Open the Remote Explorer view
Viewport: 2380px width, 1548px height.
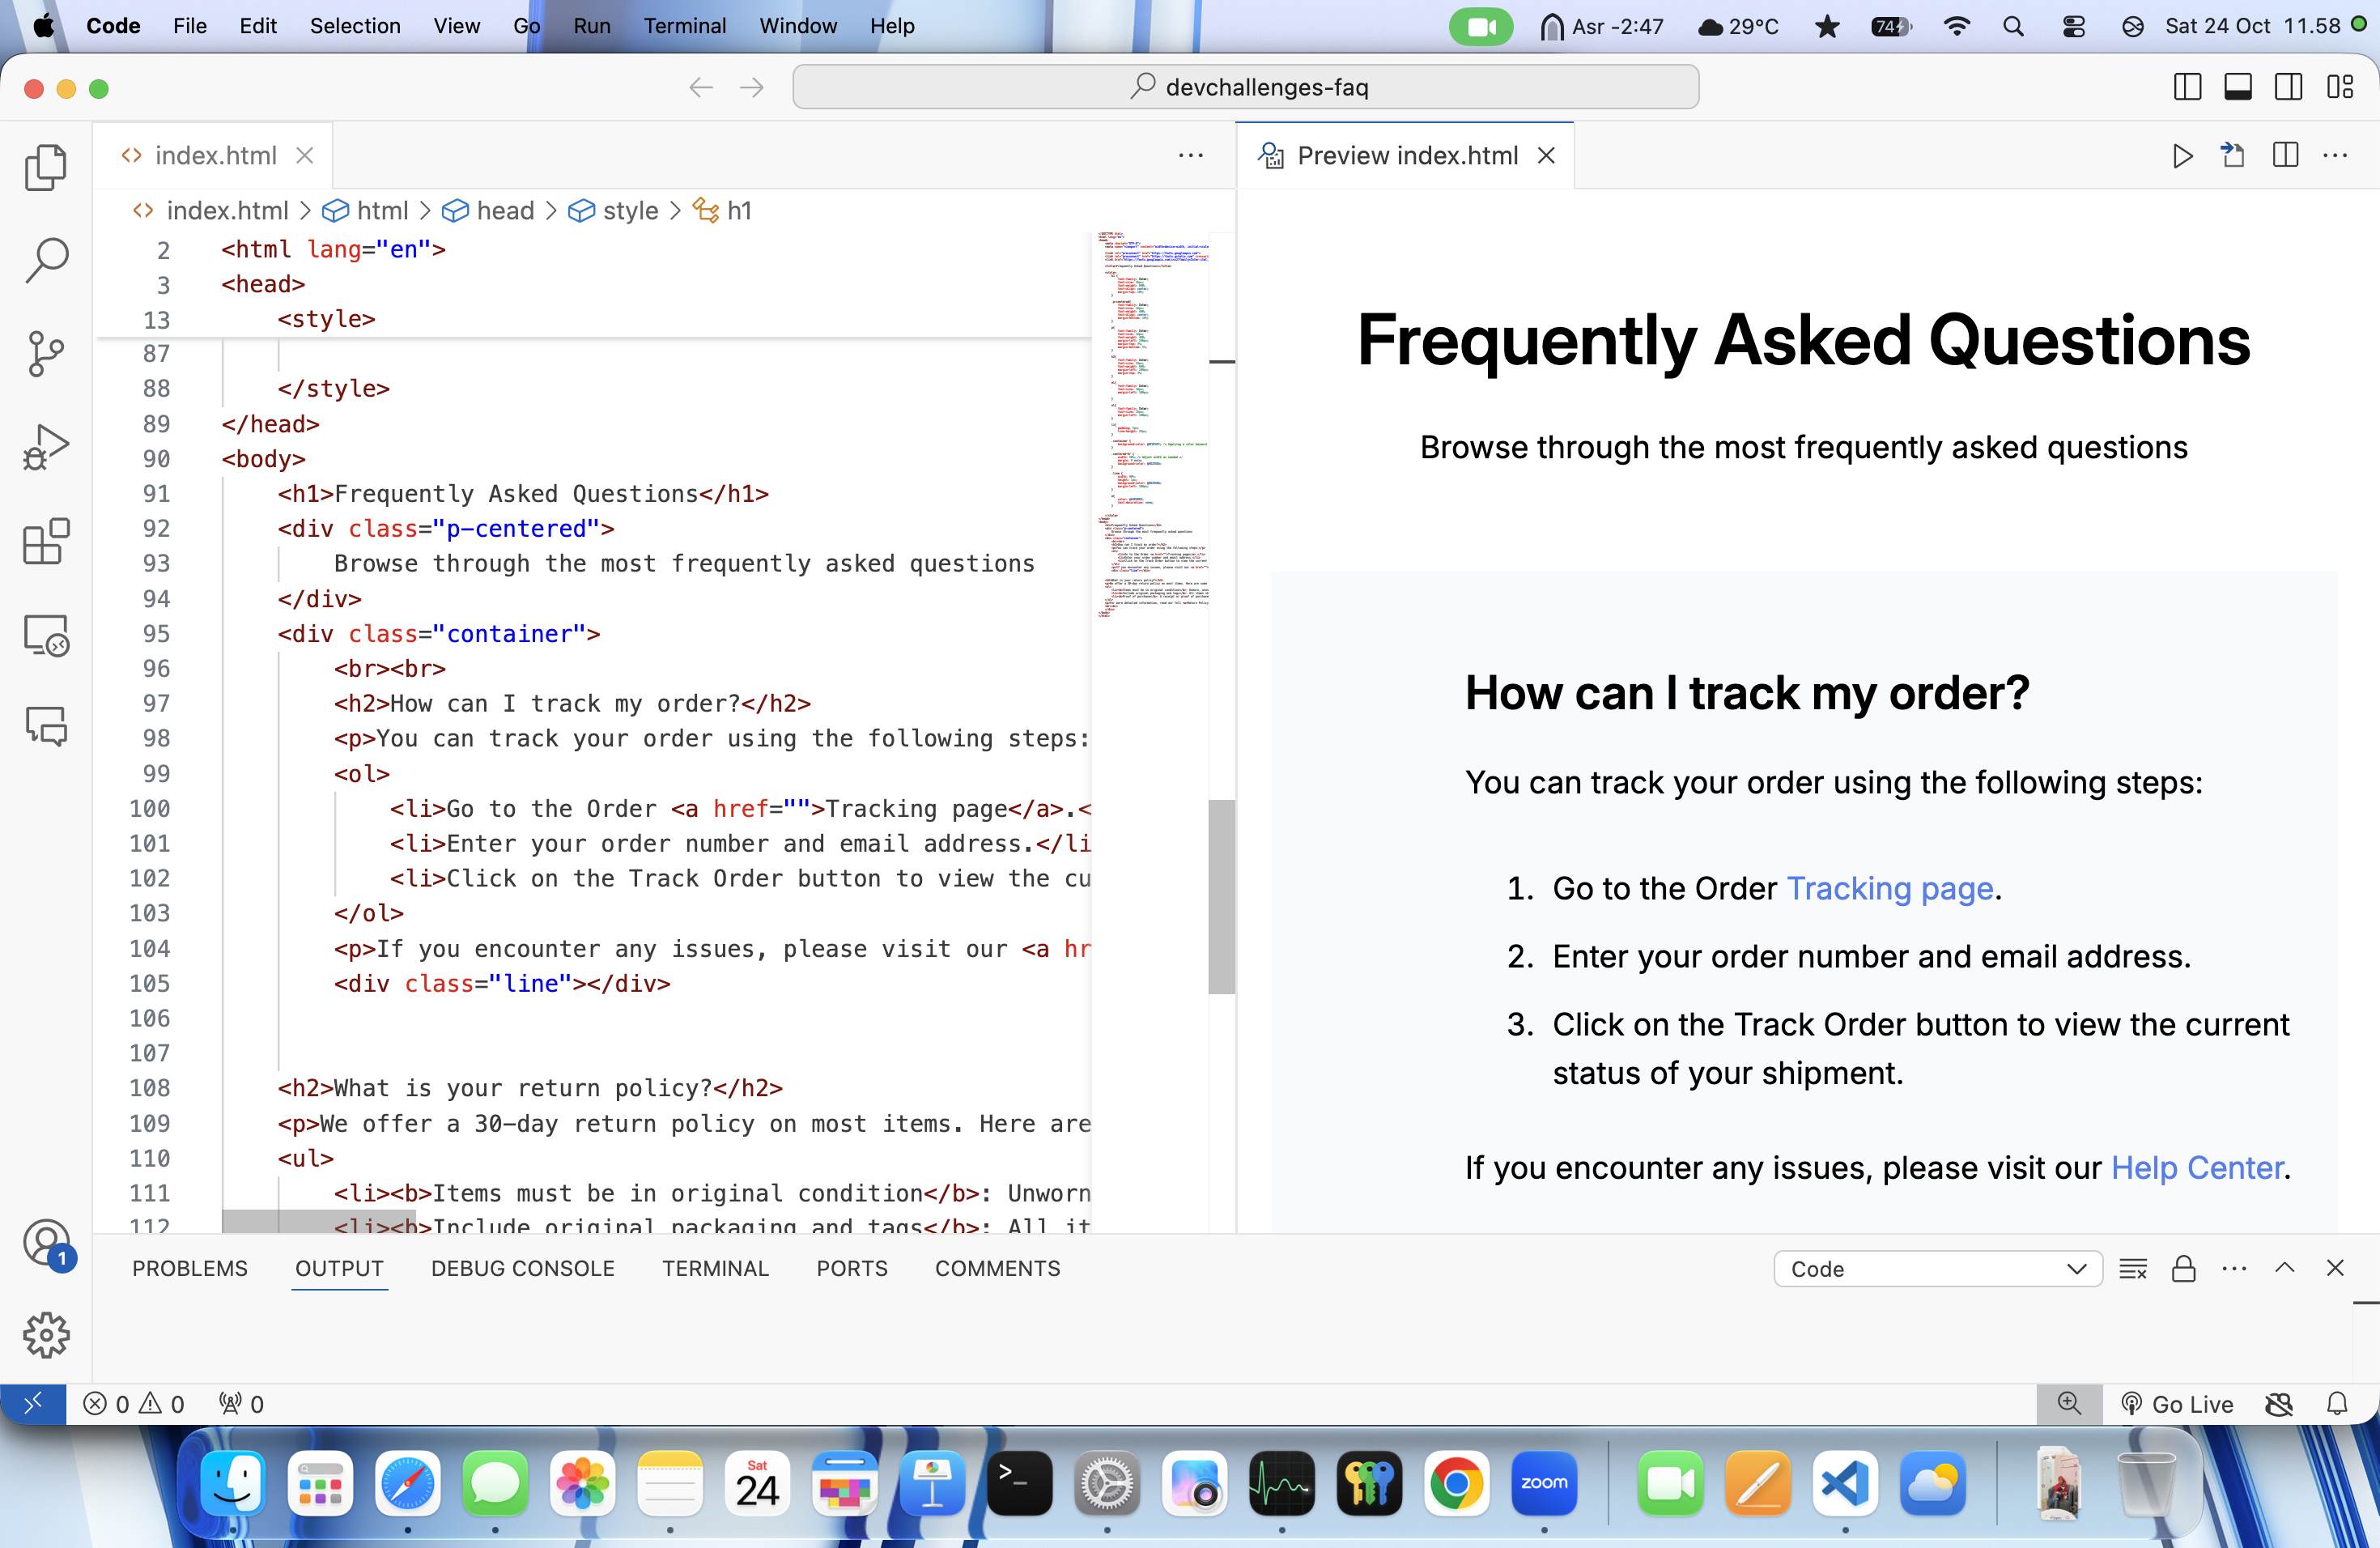click(x=46, y=635)
